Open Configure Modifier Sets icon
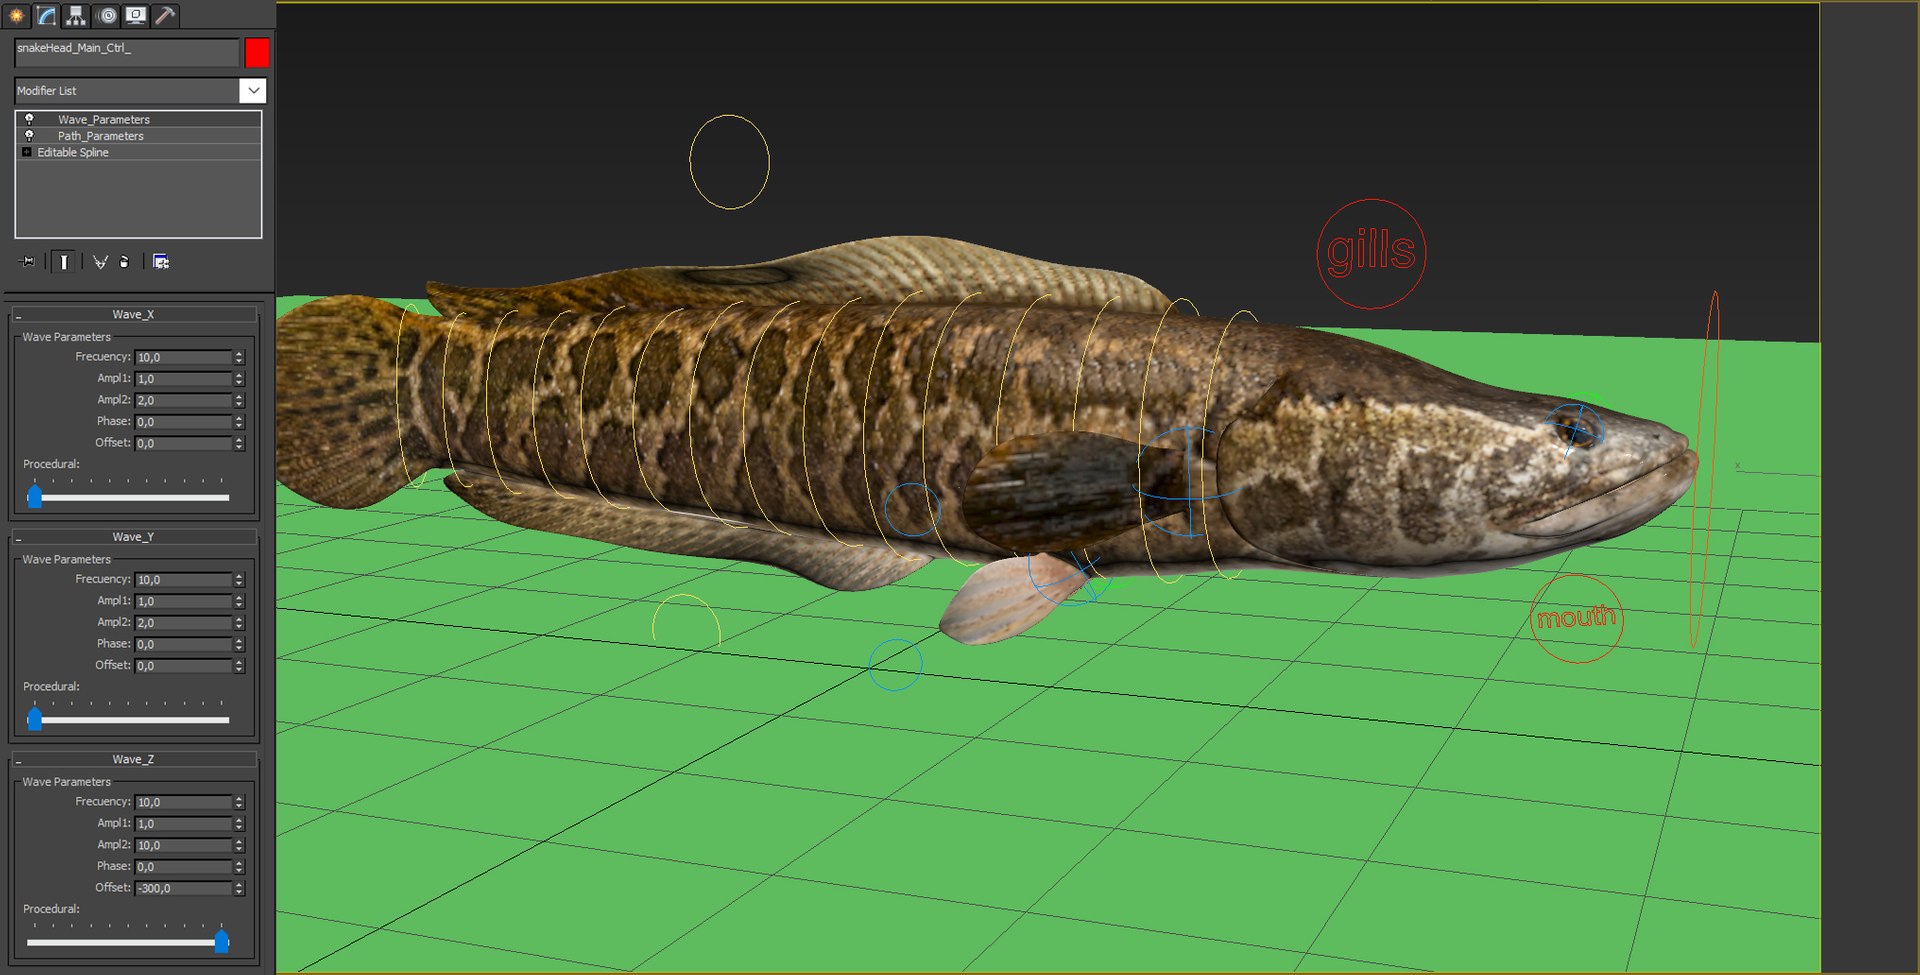This screenshot has width=1920, height=975. tap(161, 261)
